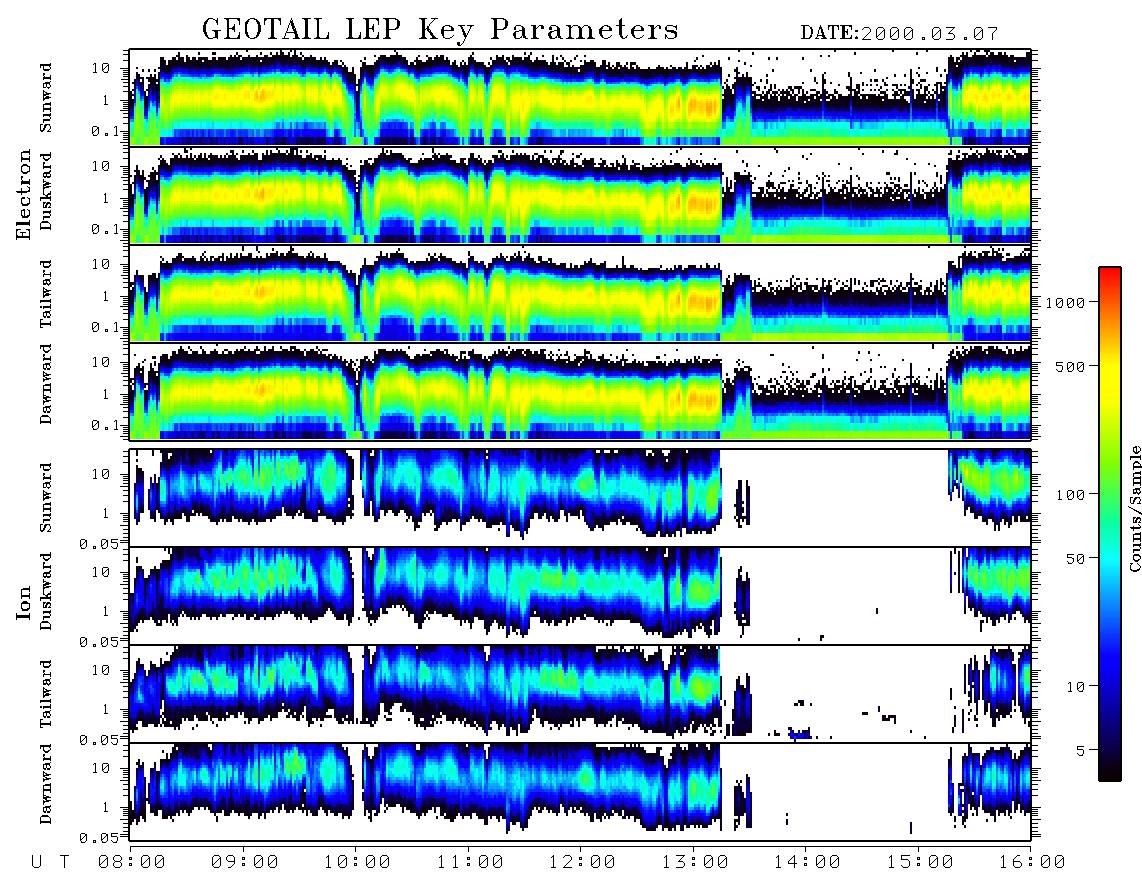The width and height of the screenshot is (1142, 880).
Task: Click the 0.05 tick of Ion Sunward axis
Action: pos(99,543)
